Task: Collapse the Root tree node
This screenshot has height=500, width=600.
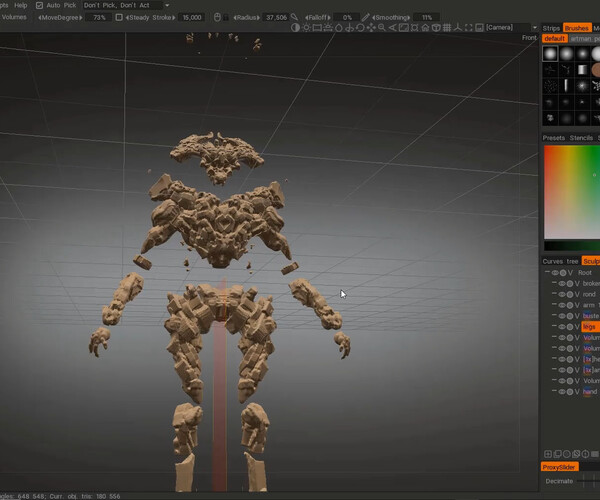Action: pos(547,272)
